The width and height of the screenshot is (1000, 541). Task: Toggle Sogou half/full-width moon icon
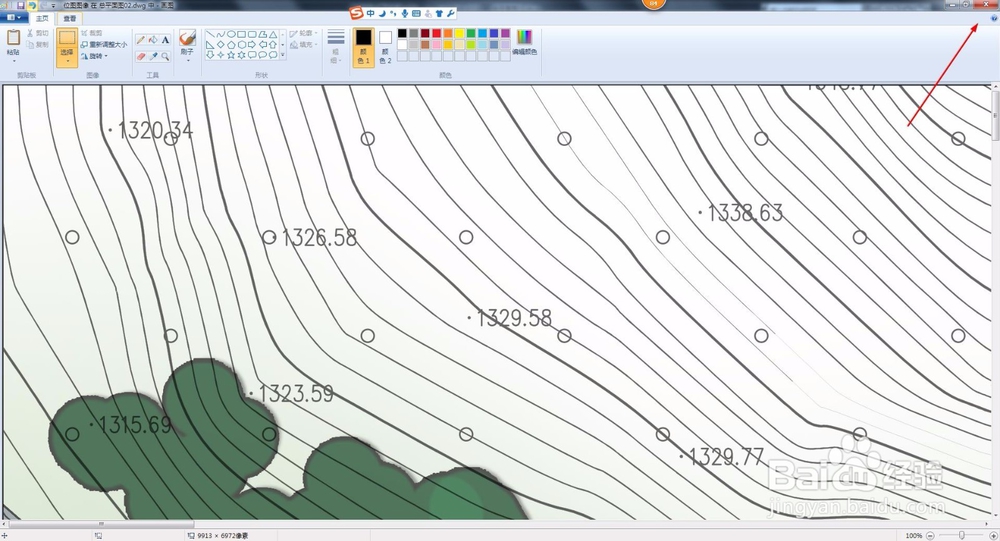[x=382, y=13]
